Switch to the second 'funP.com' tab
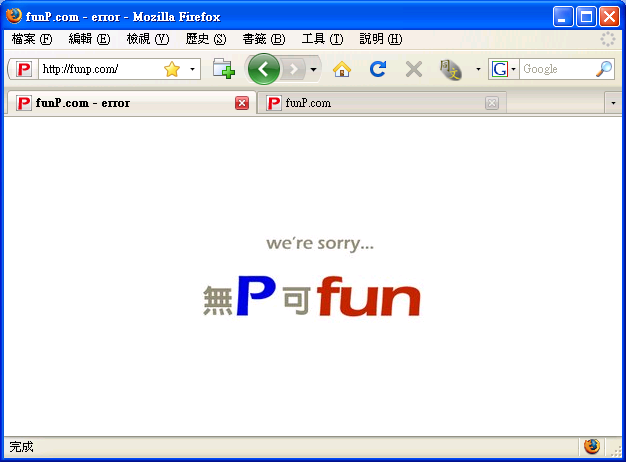This screenshot has height=462, width=626. pyautogui.click(x=381, y=103)
